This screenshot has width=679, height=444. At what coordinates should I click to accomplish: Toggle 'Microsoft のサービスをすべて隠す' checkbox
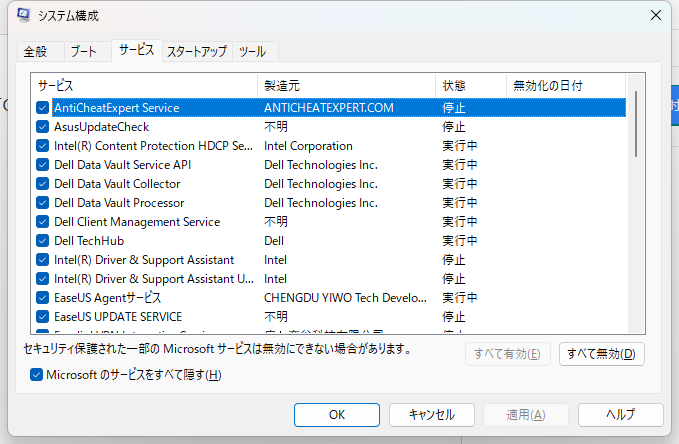(37, 375)
